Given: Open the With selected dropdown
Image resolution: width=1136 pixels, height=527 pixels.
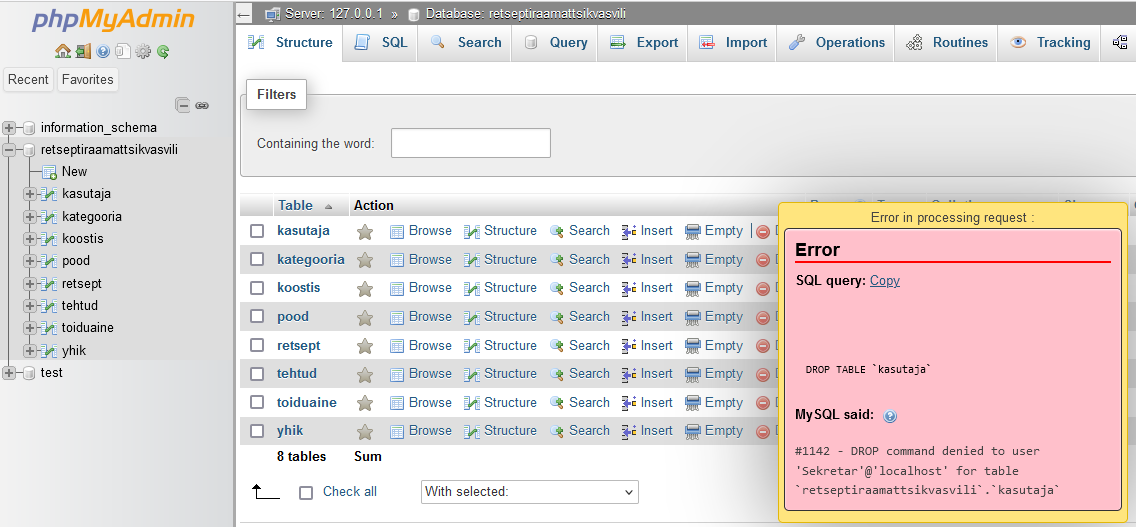Looking at the screenshot, I should [x=529, y=492].
